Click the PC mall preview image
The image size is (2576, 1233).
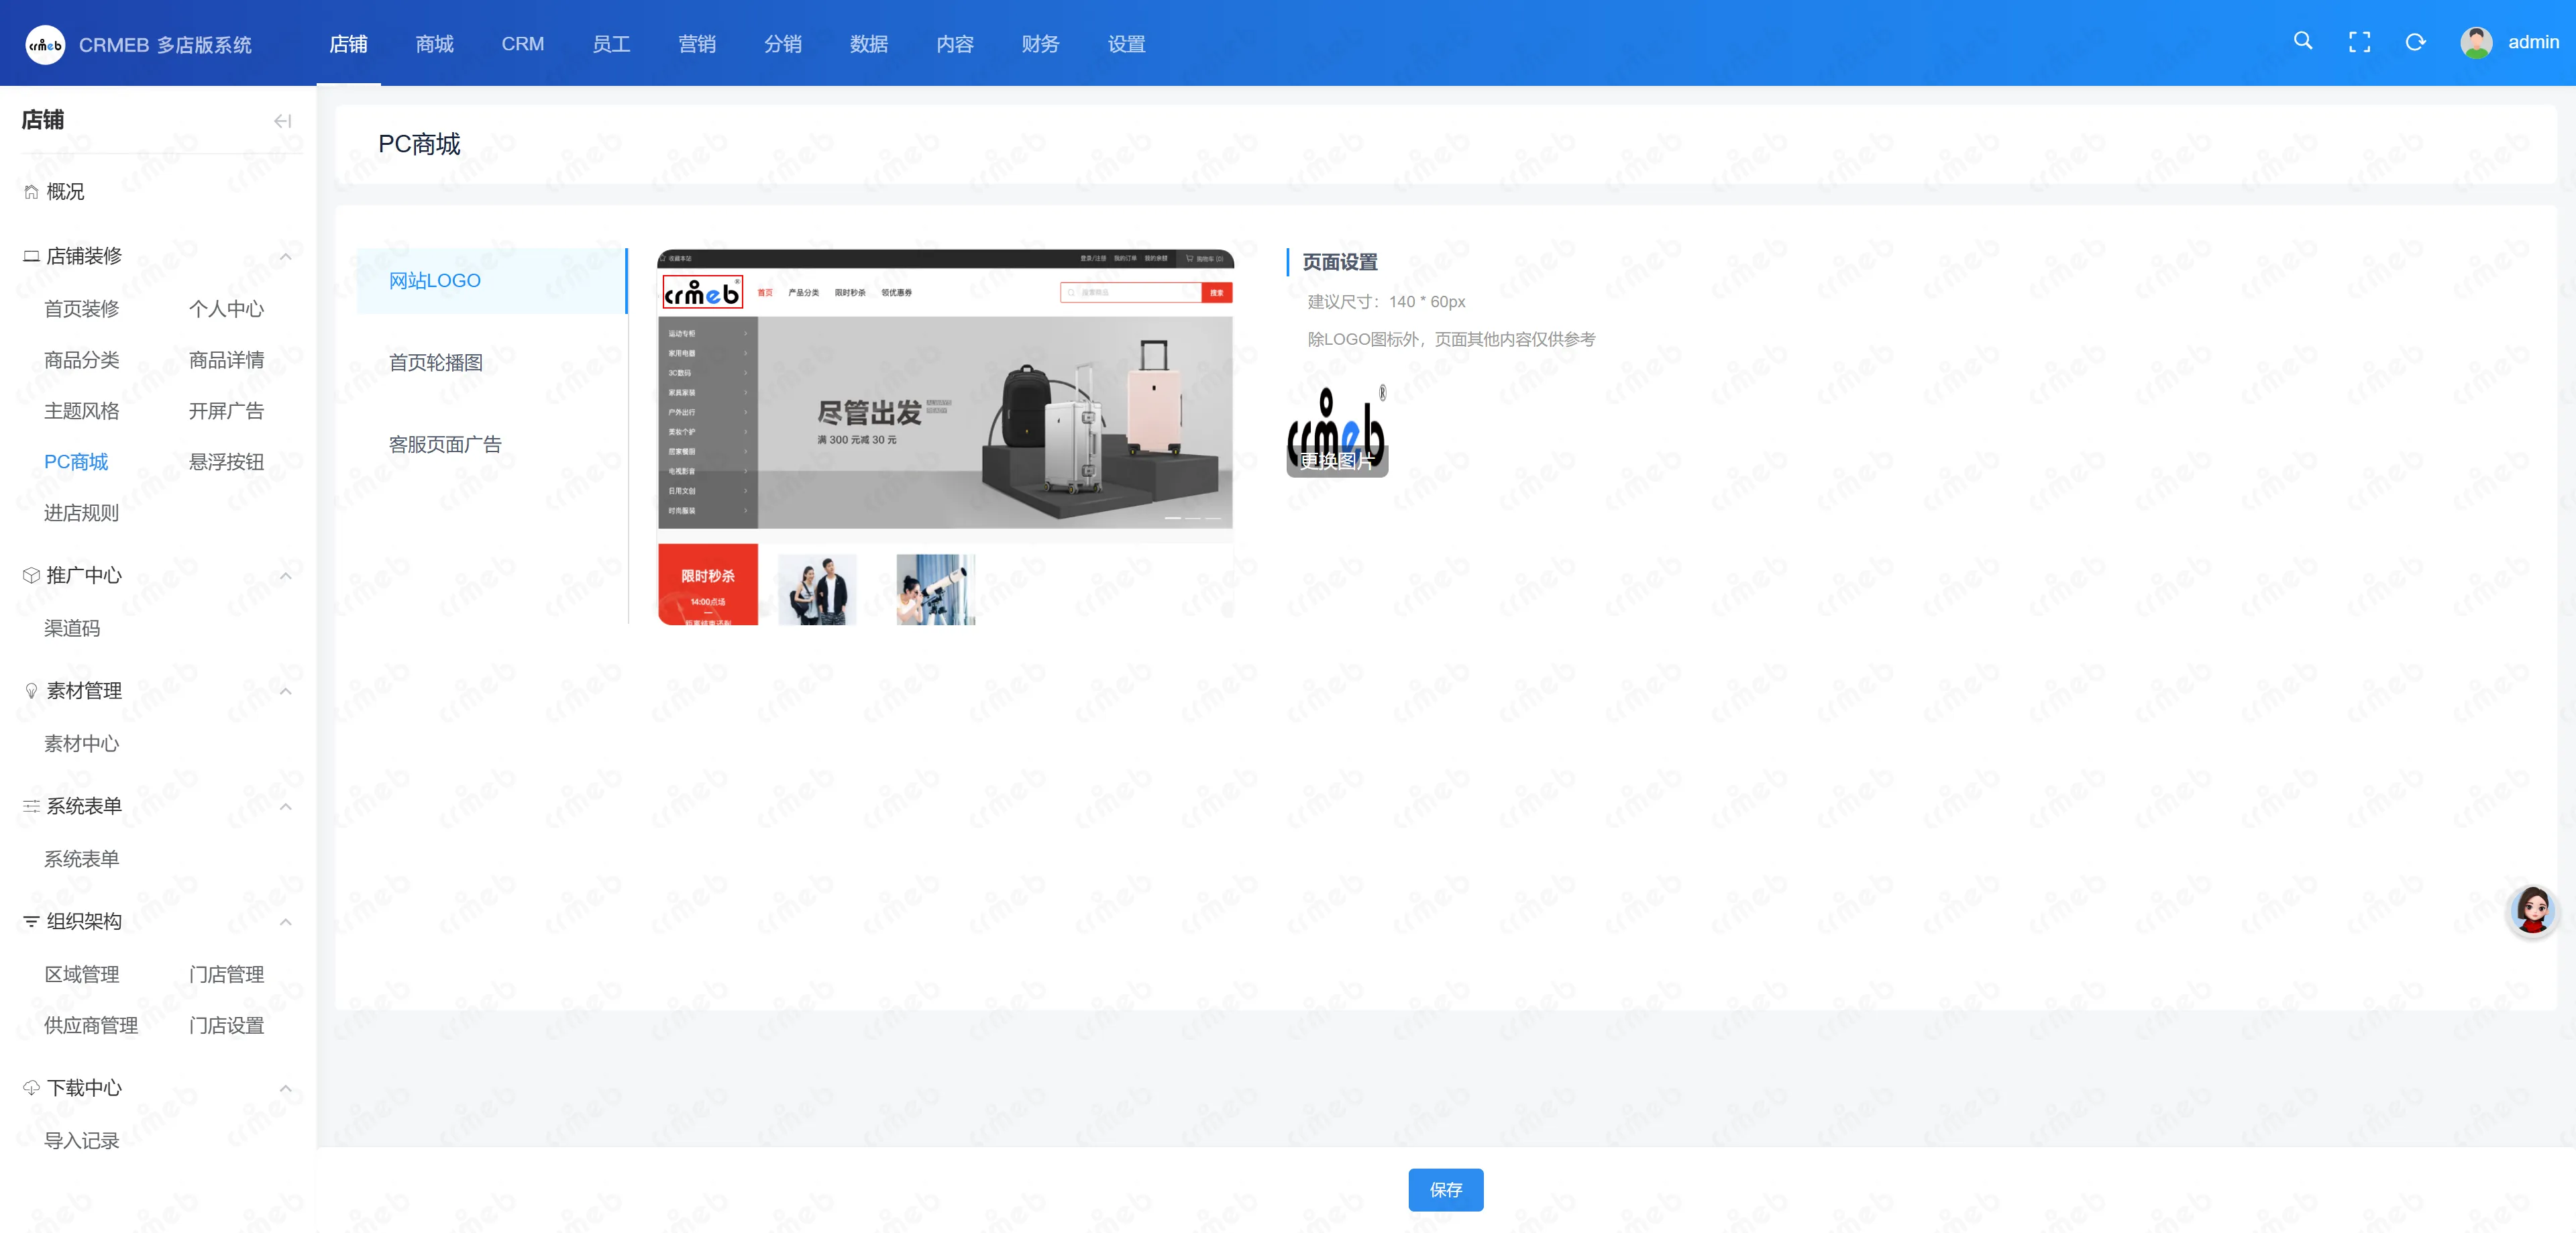tap(945, 437)
